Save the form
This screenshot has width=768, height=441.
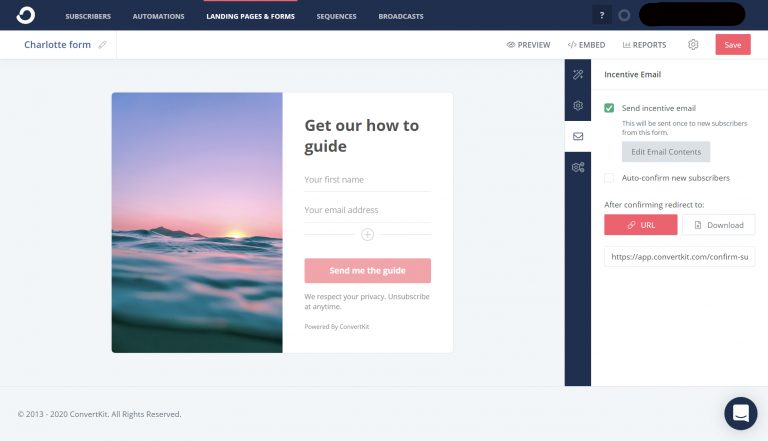[x=733, y=45]
